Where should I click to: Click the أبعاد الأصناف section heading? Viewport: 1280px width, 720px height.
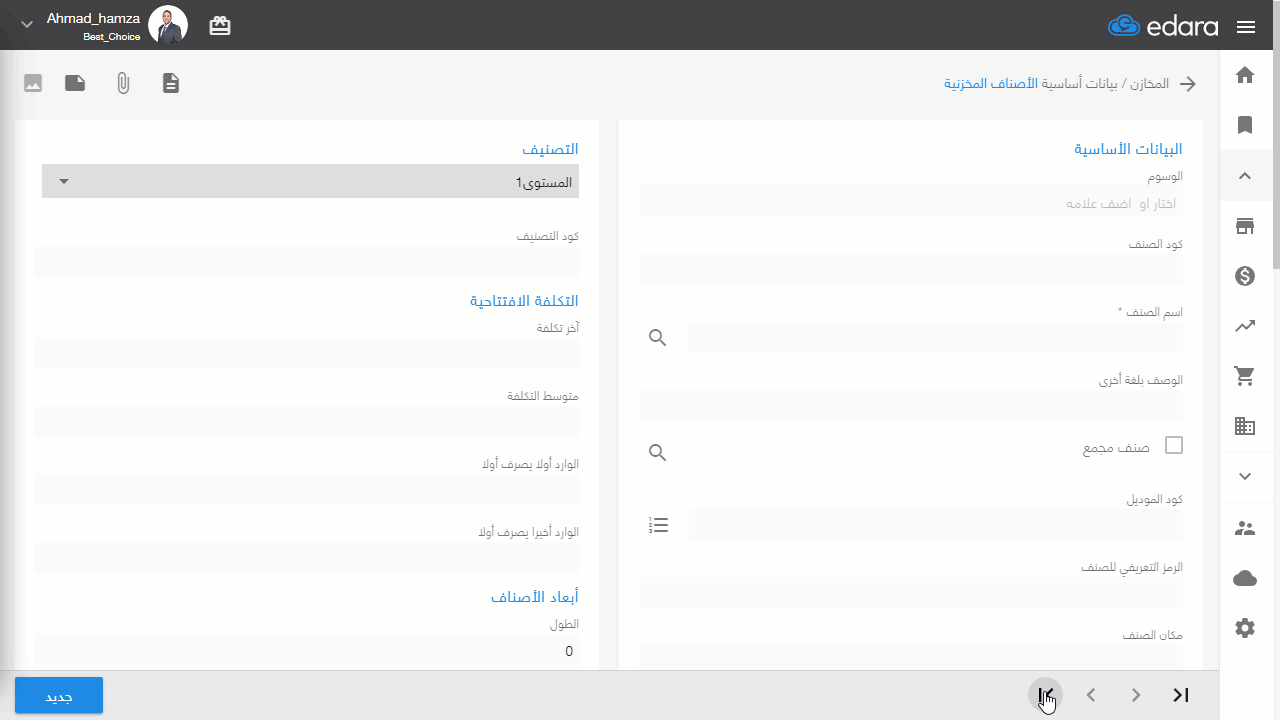[534, 597]
